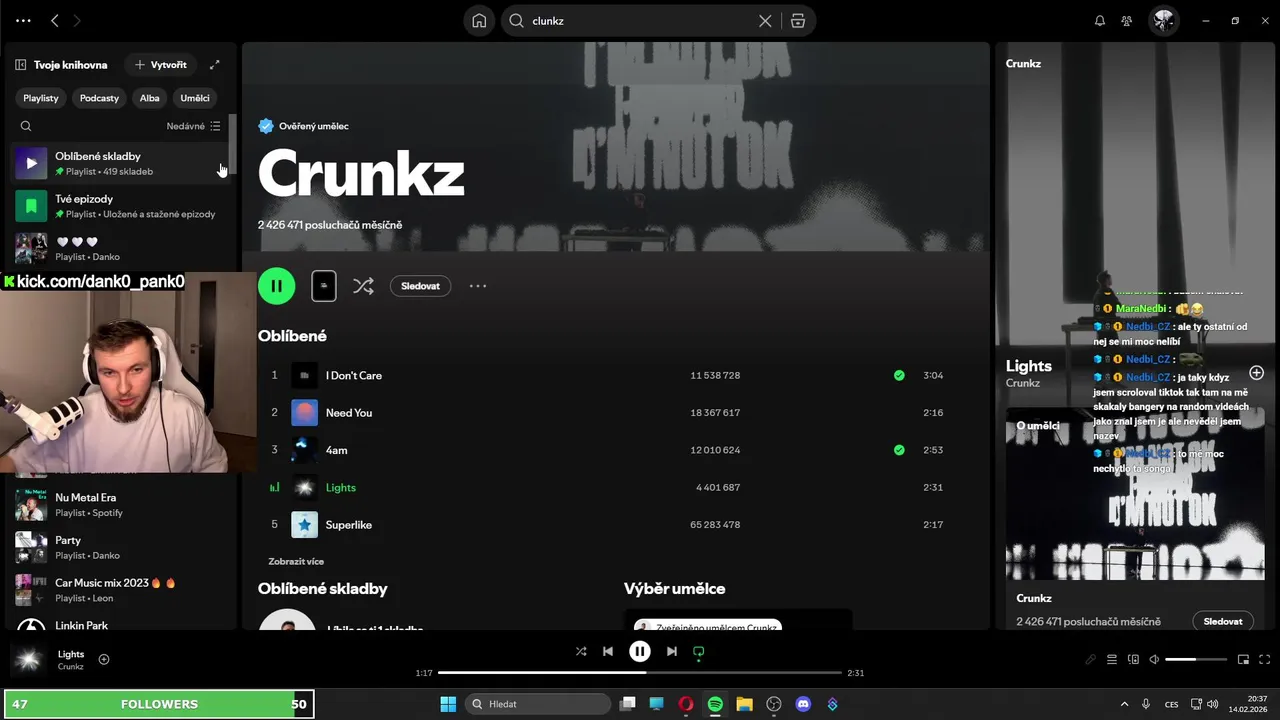Show hidden system tray icons

tap(1124, 704)
